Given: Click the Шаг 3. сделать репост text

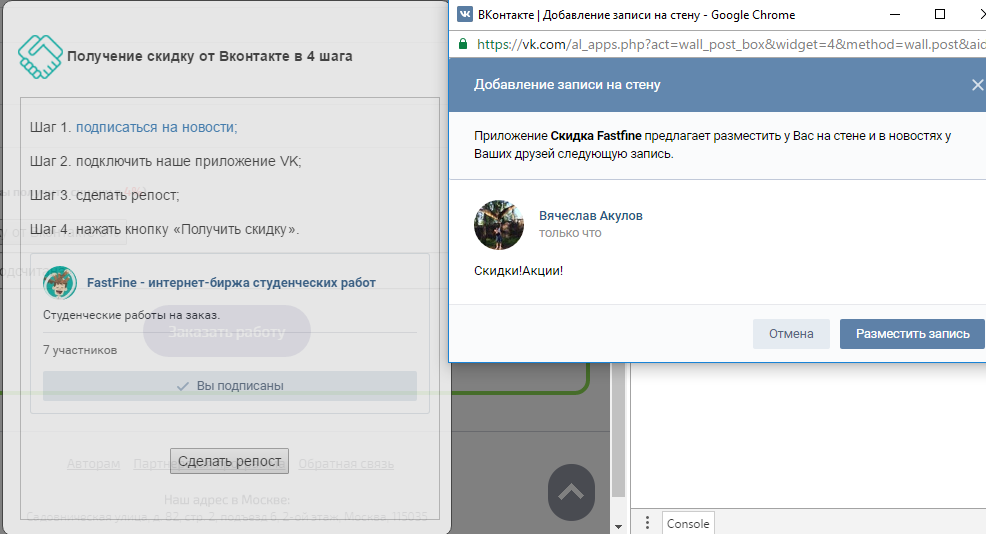Looking at the screenshot, I should pos(104,195).
